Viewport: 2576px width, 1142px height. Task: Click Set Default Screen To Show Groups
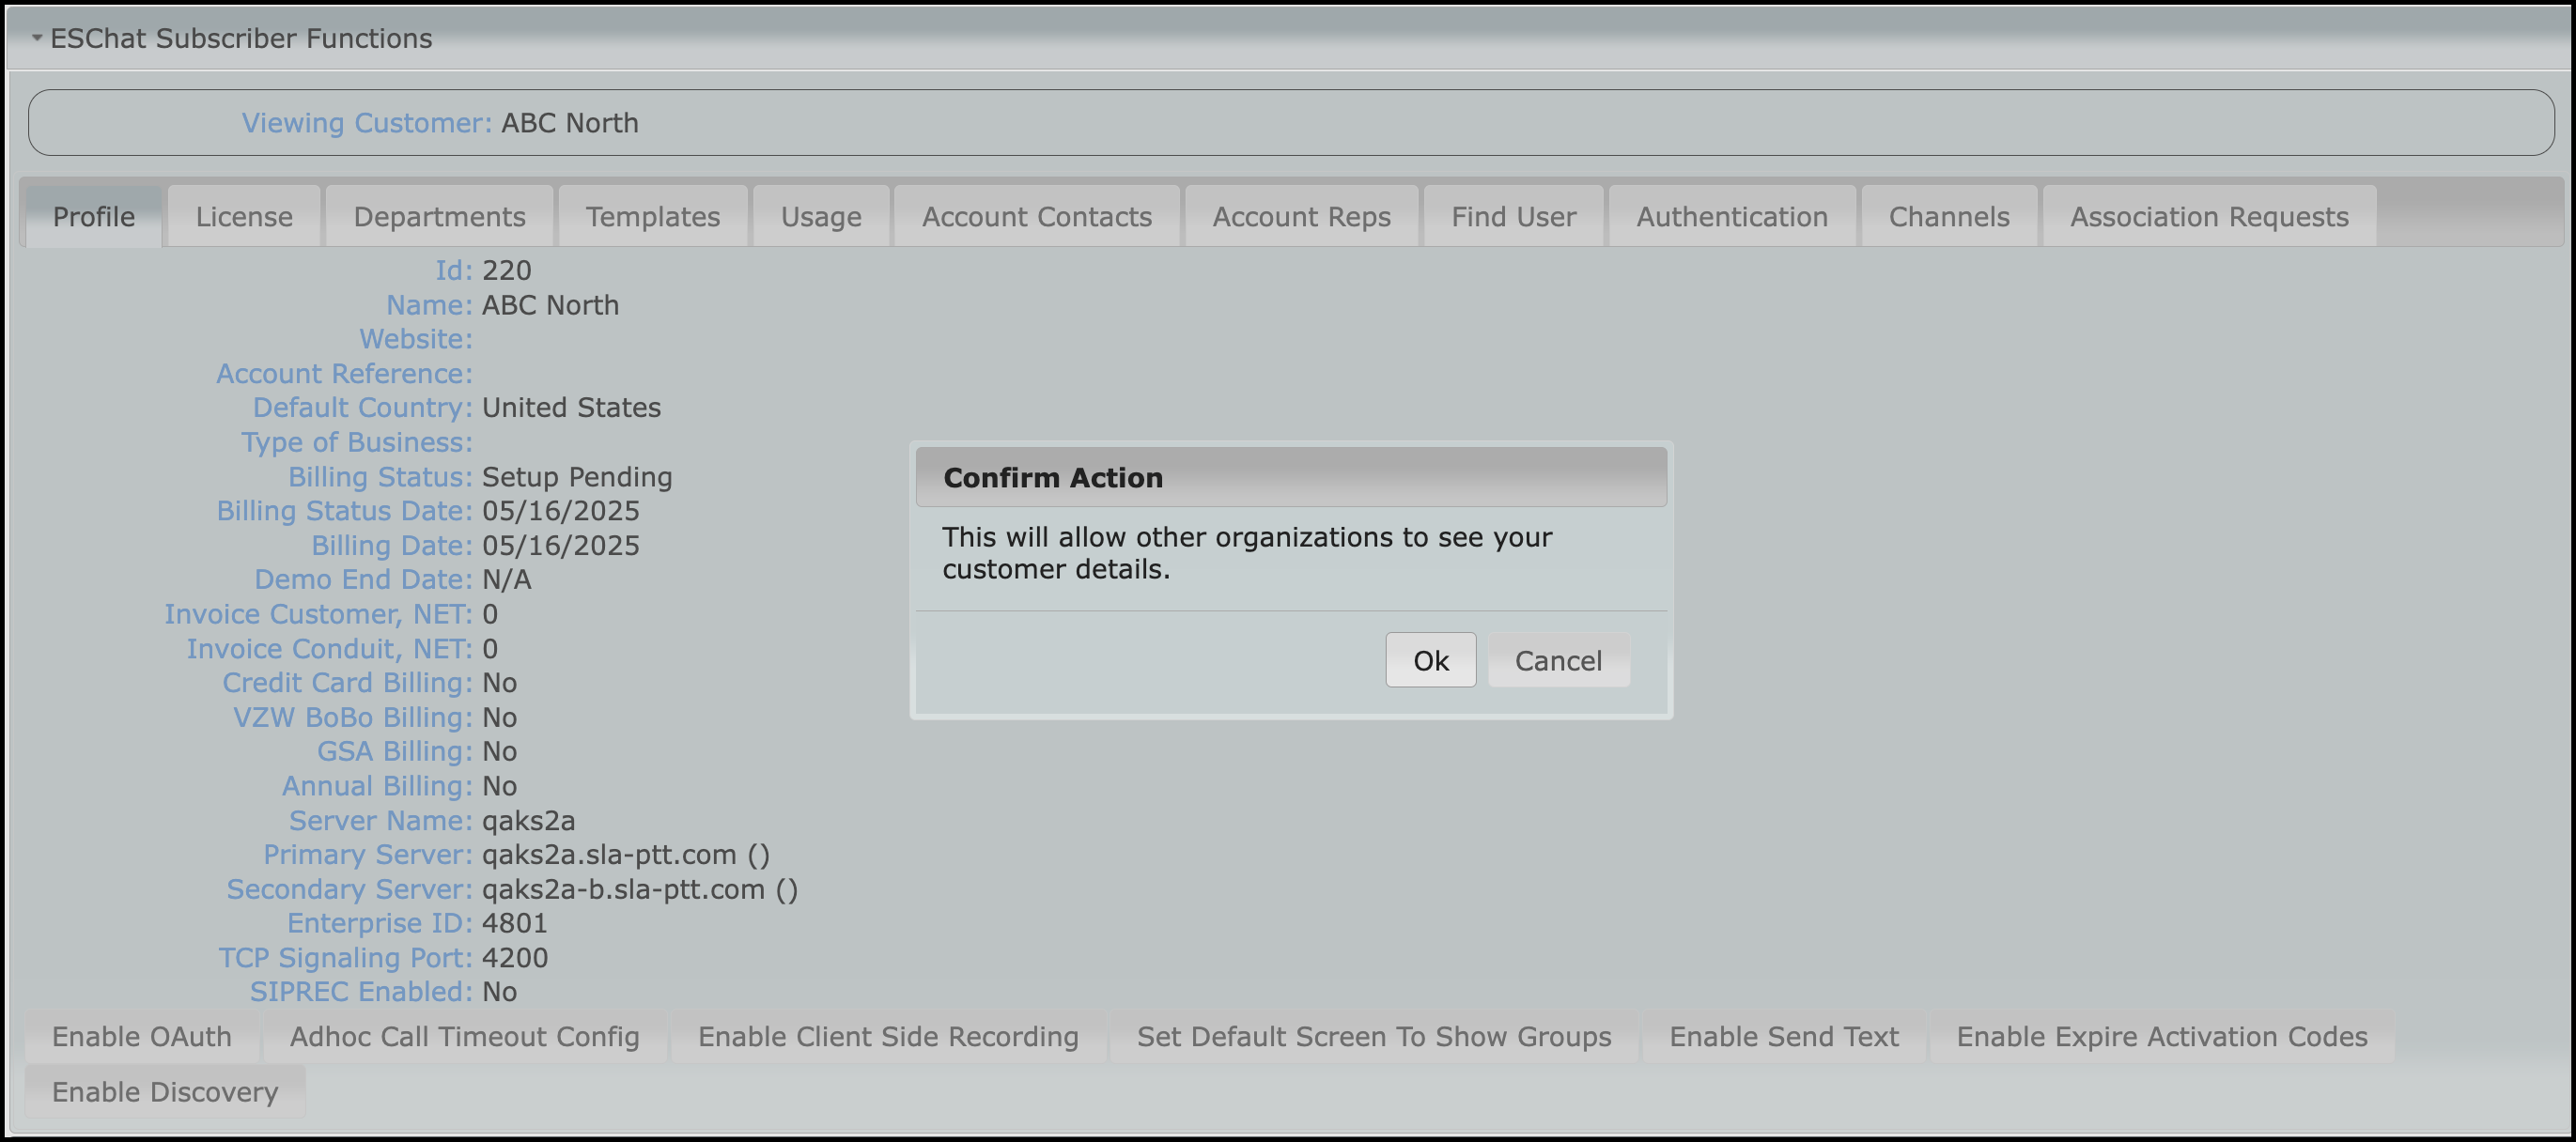pos(1374,1036)
